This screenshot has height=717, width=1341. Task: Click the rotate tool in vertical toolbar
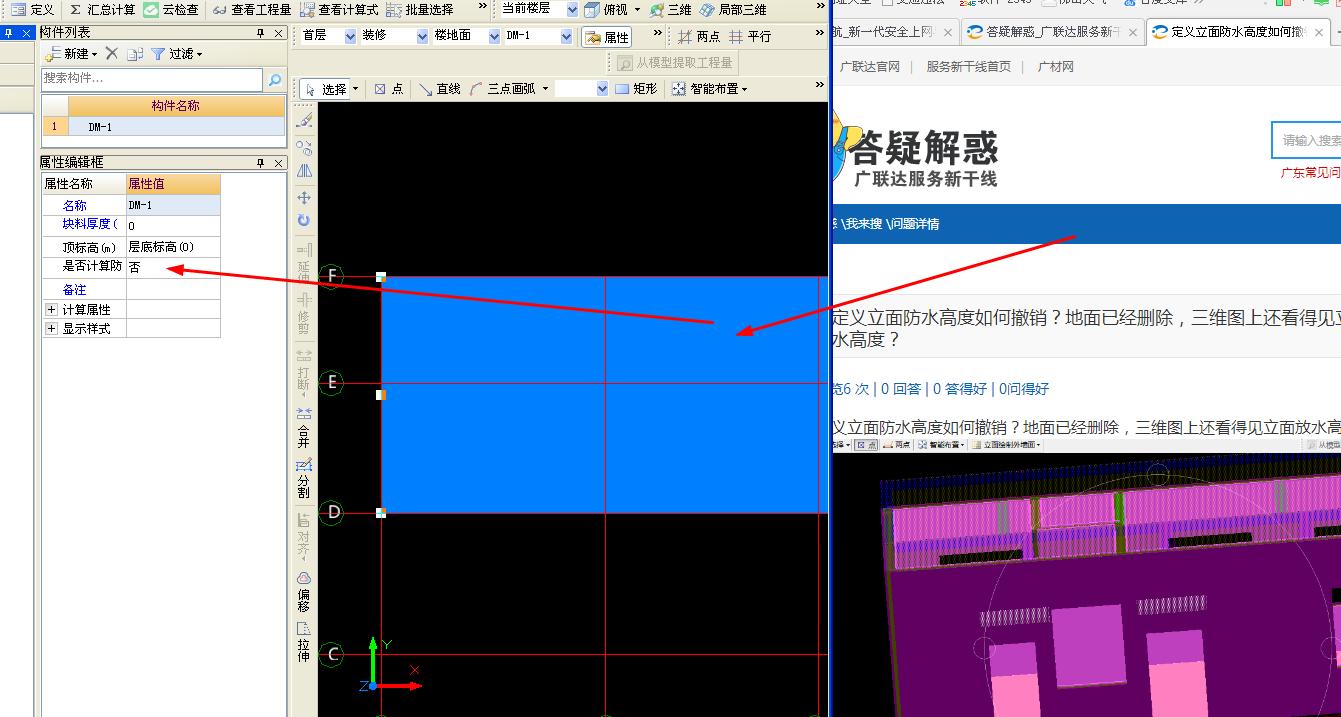tap(304, 220)
